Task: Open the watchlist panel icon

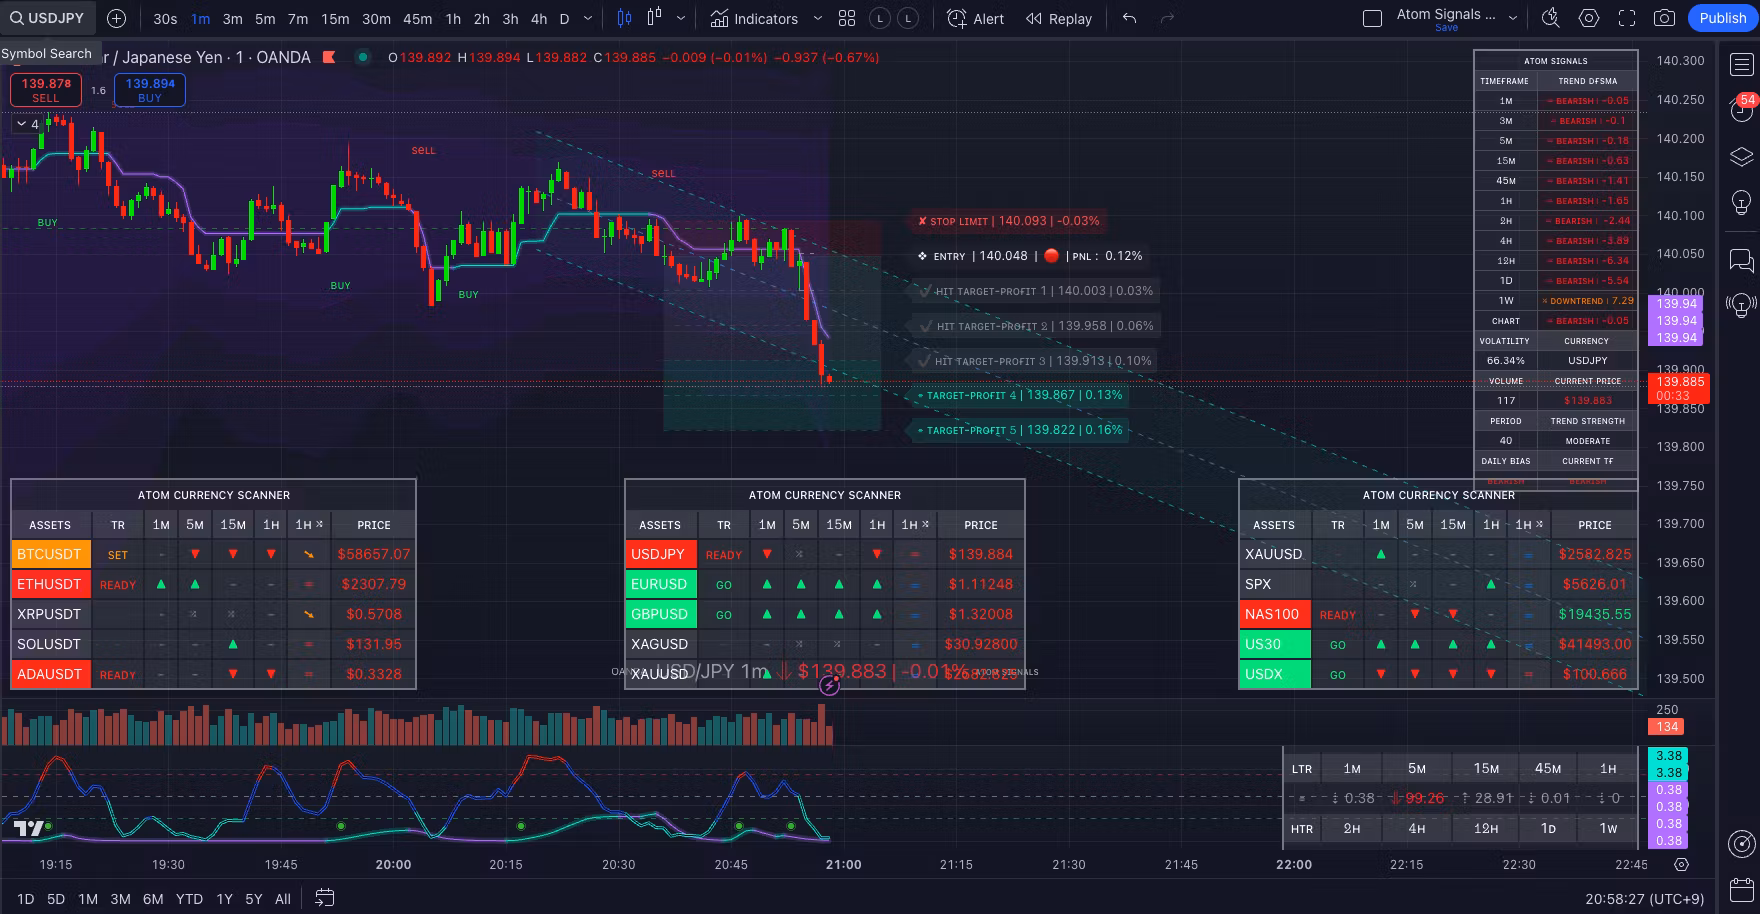Action: click(1741, 65)
